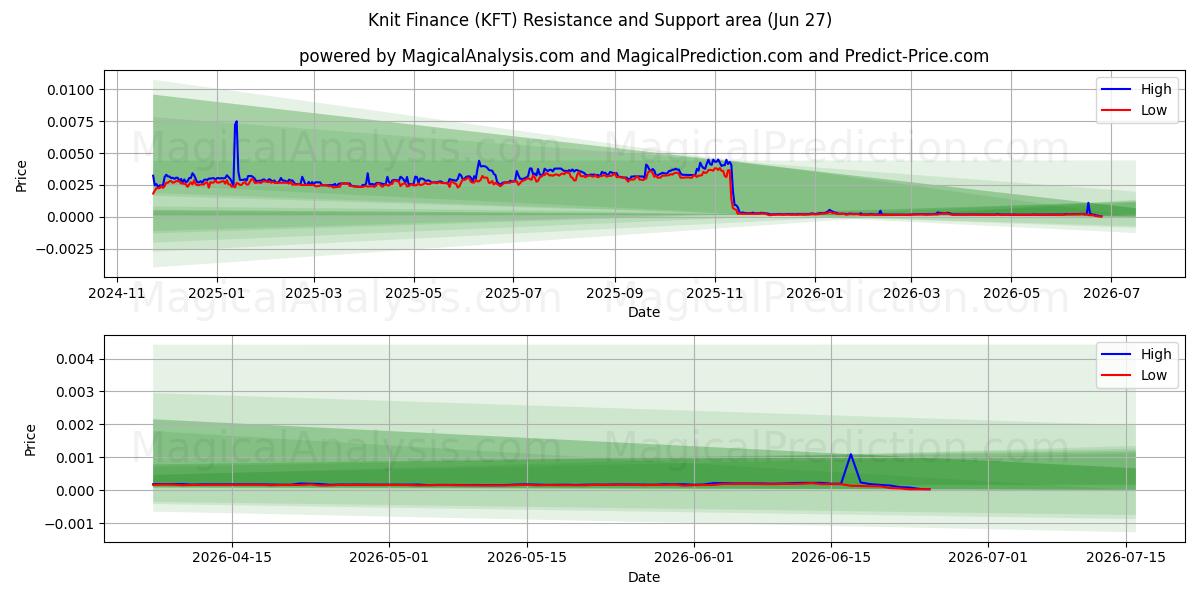
Task: Click the top chart 'Date' x-axis label
Action: pos(644,312)
